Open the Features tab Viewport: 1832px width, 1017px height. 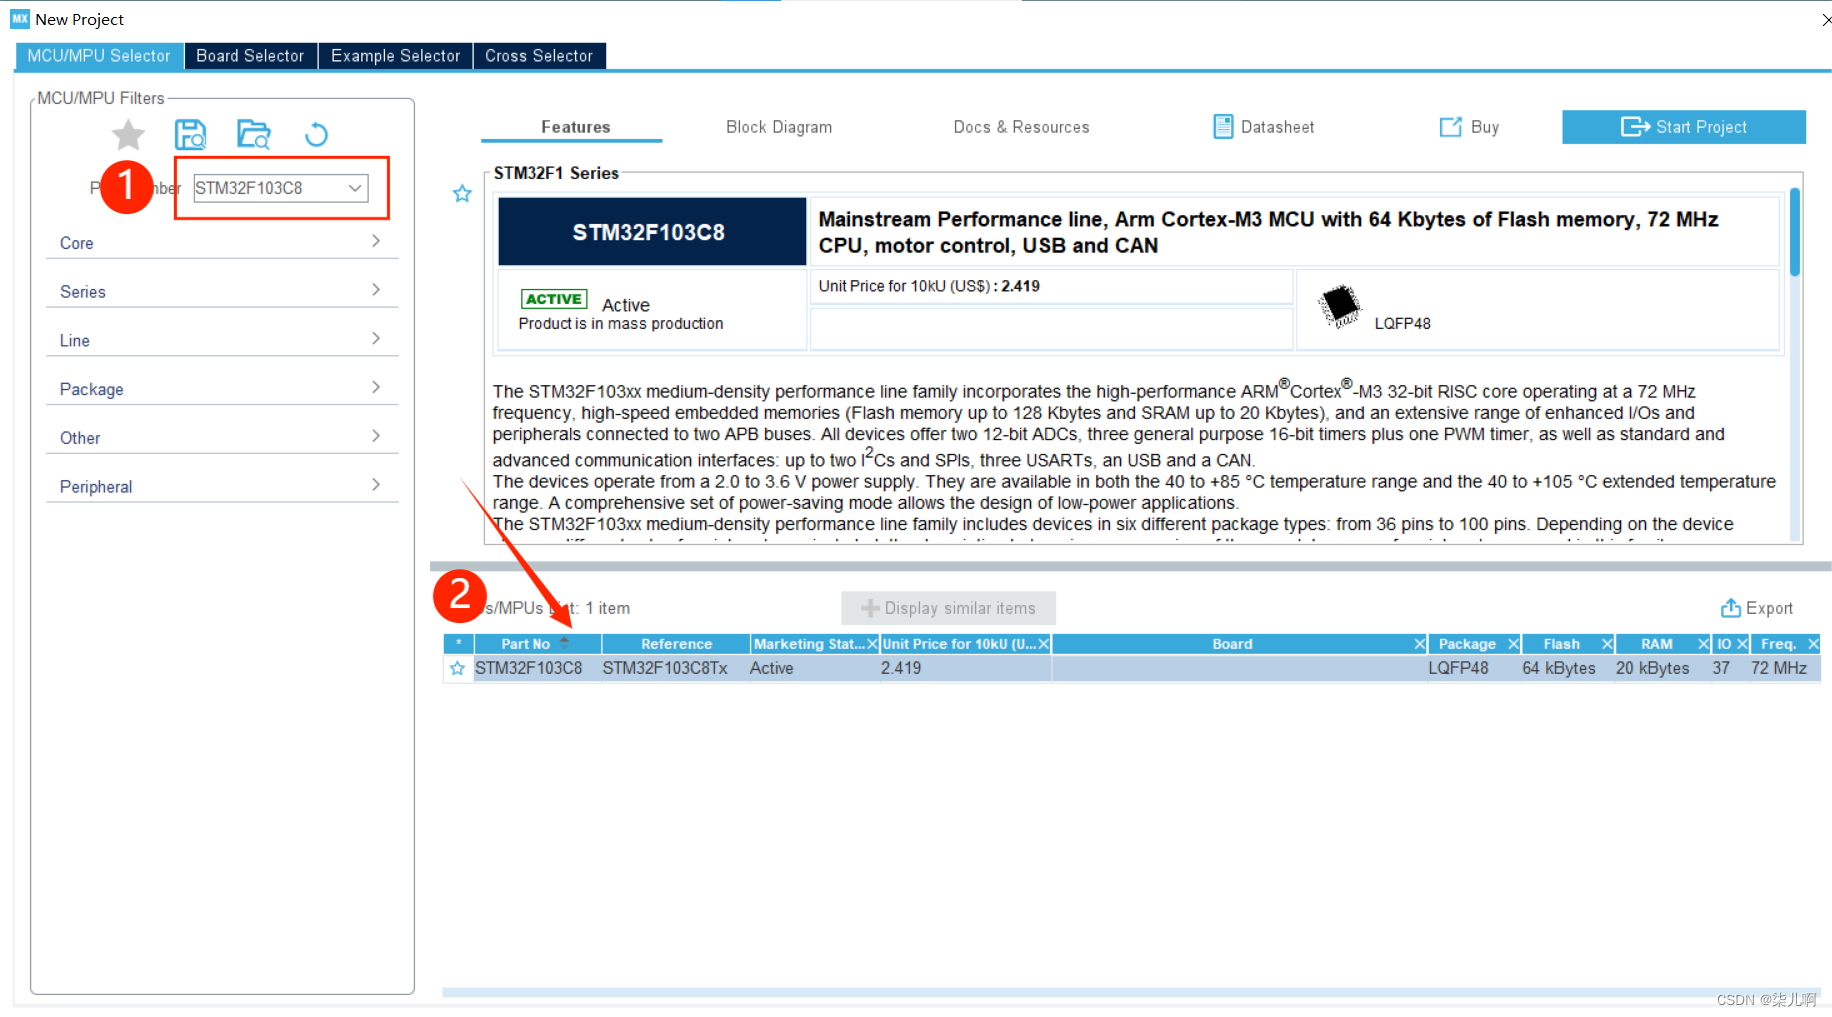[x=575, y=127]
